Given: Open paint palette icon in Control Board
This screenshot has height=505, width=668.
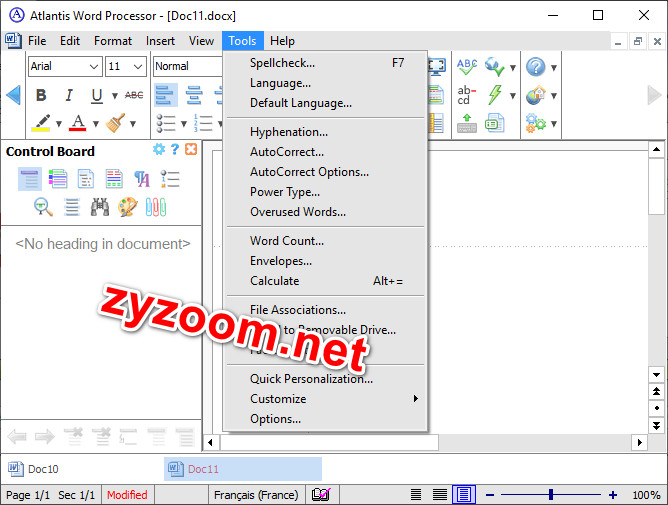Looking at the screenshot, I should [x=127, y=207].
